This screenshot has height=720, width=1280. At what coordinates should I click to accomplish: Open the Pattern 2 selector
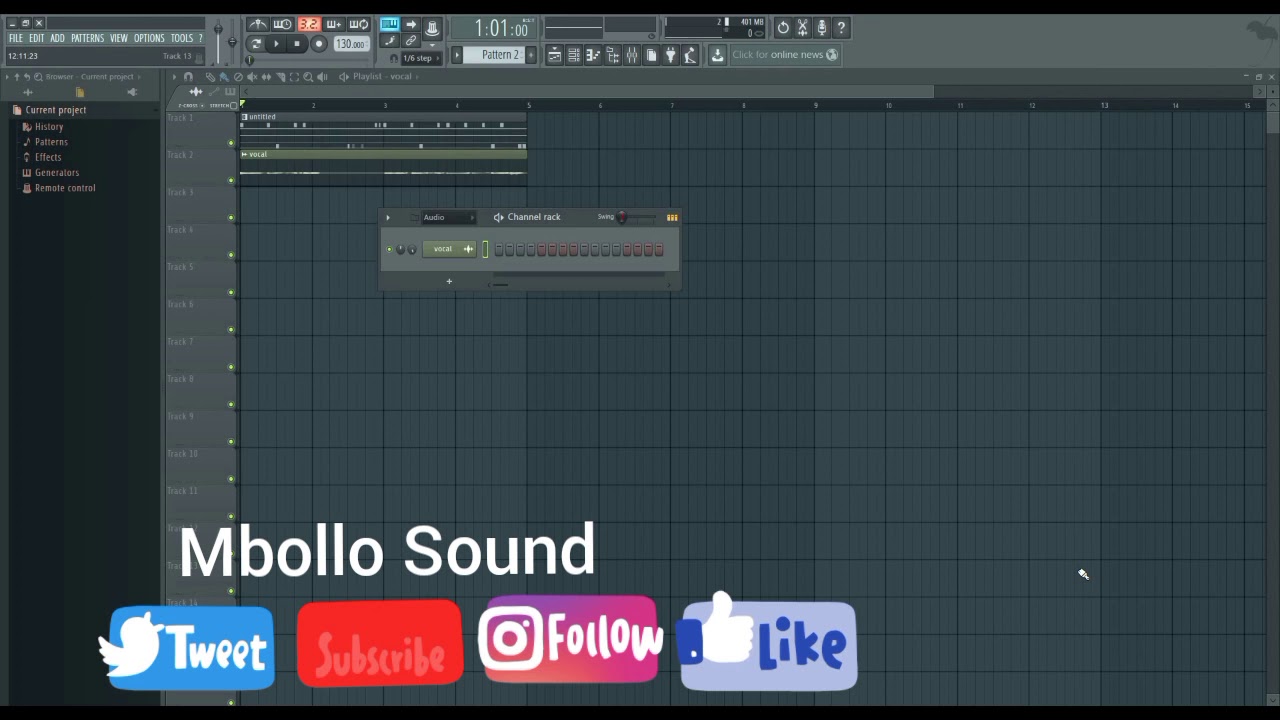tap(494, 54)
